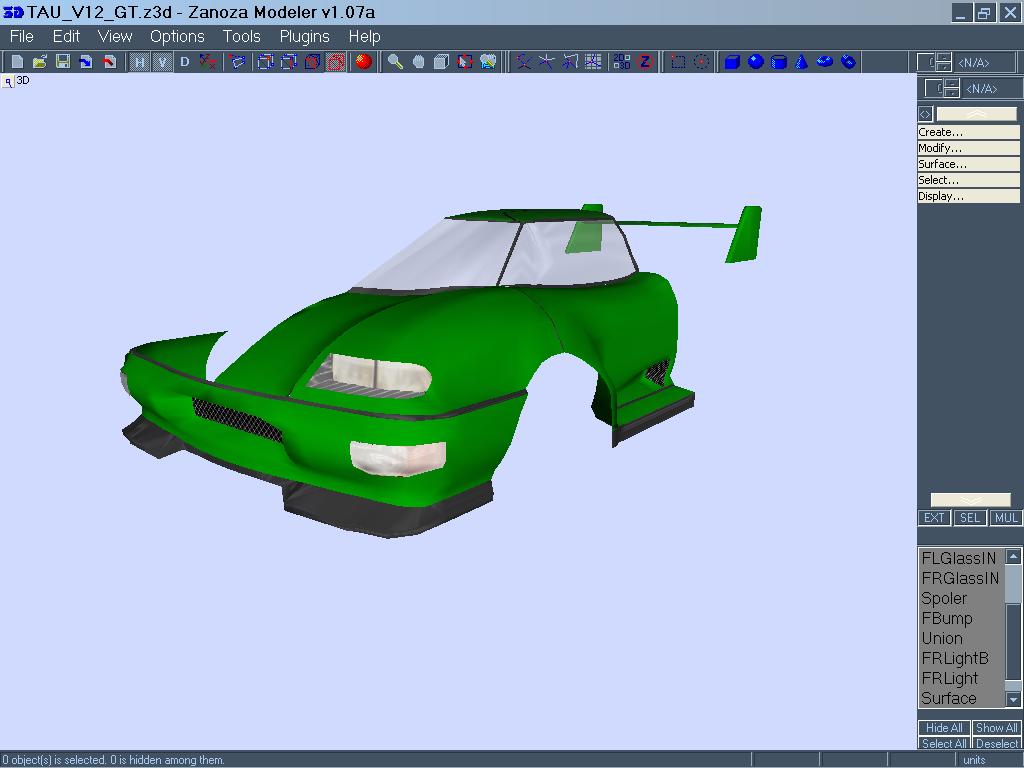Open the Plugins menu

click(304, 36)
